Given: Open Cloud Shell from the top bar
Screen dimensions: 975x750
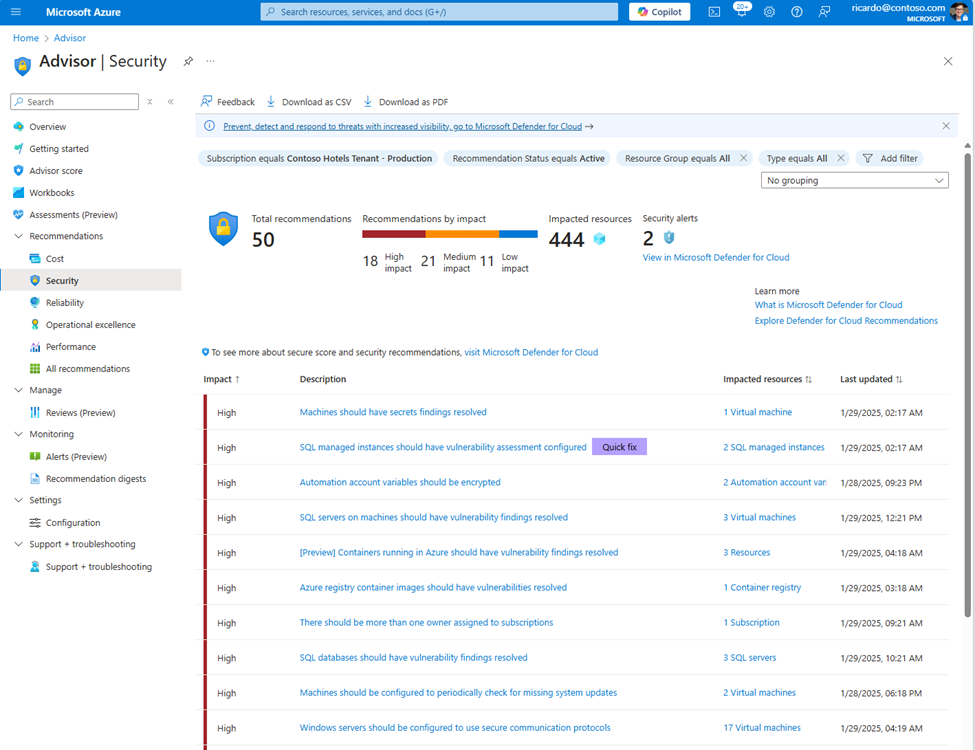Looking at the screenshot, I should [x=714, y=12].
